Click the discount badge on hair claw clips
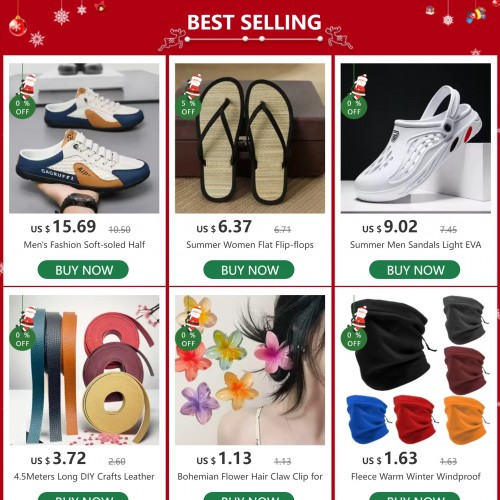 (189, 328)
